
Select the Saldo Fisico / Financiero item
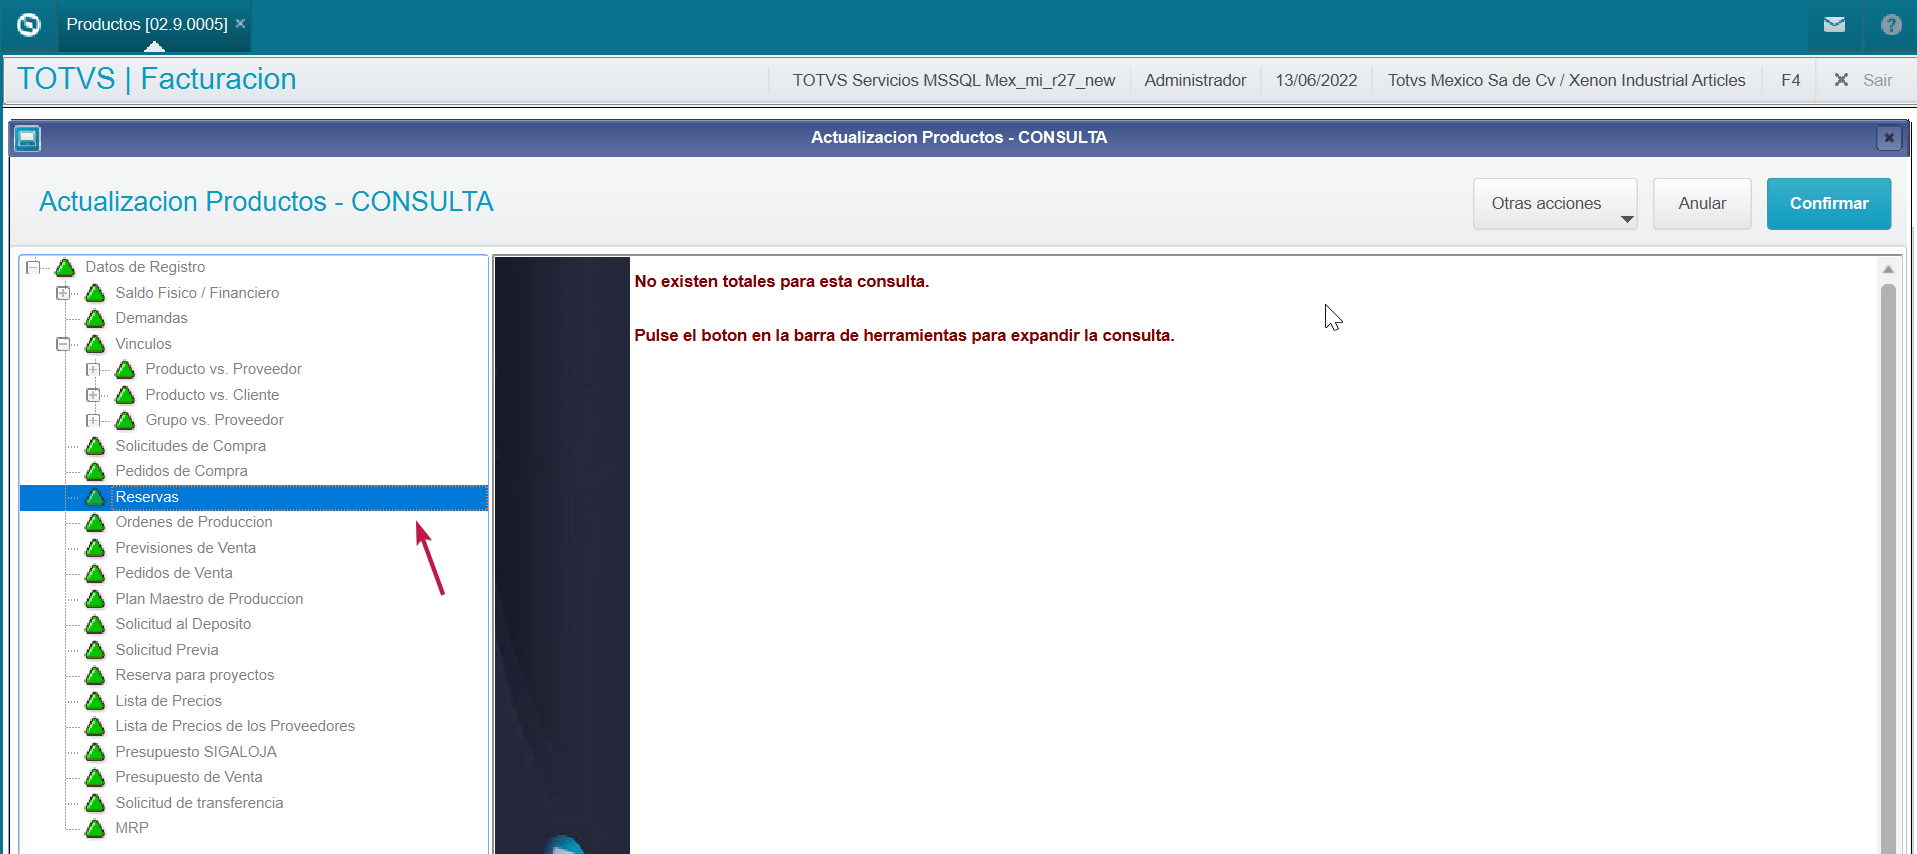(197, 293)
